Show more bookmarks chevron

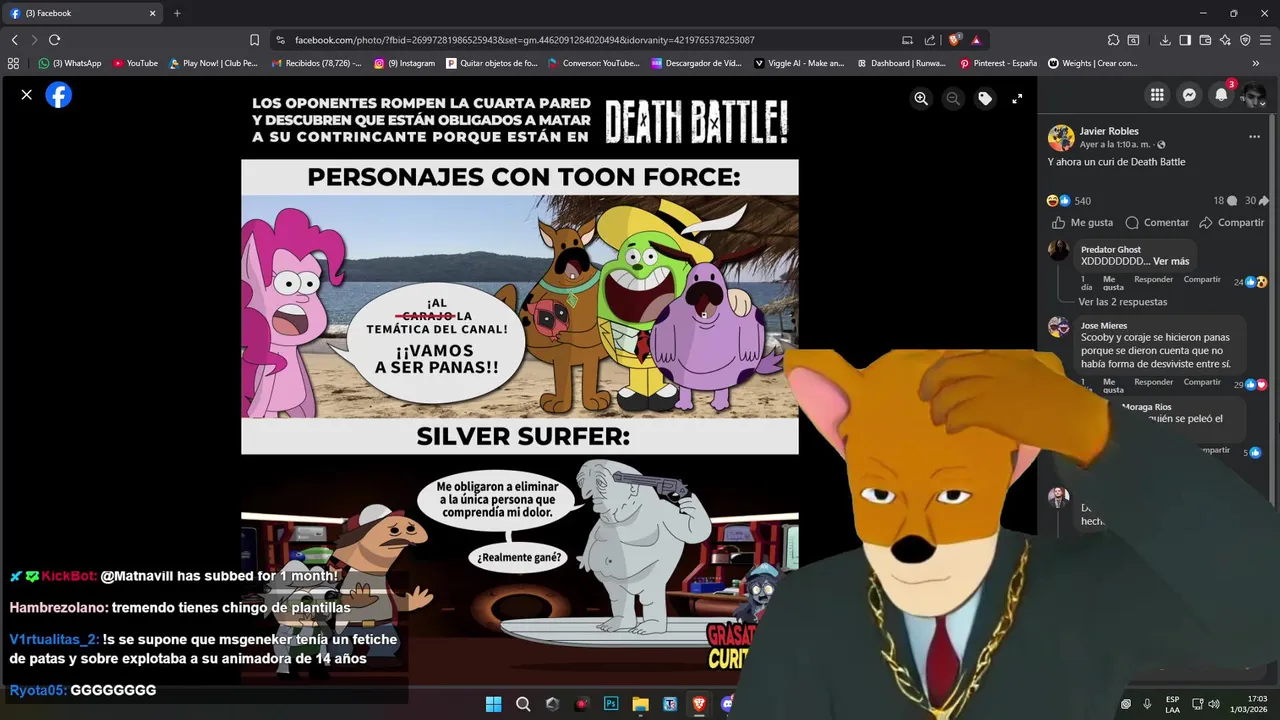tap(1256, 63)
